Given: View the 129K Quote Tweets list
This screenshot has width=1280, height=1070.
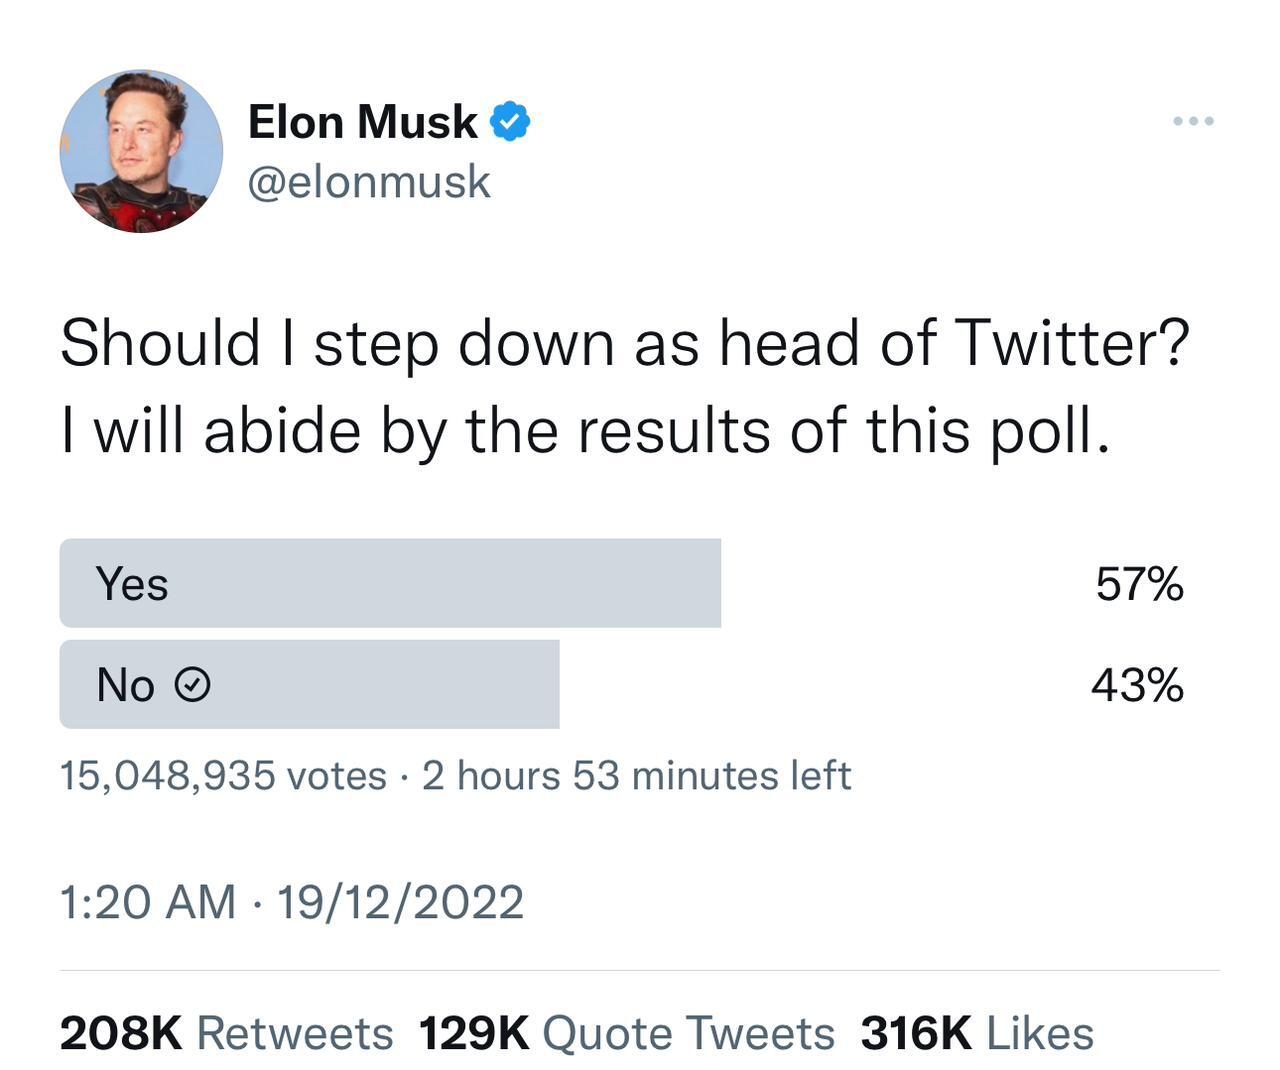Looking at the screenshot, I should 626,1033.
